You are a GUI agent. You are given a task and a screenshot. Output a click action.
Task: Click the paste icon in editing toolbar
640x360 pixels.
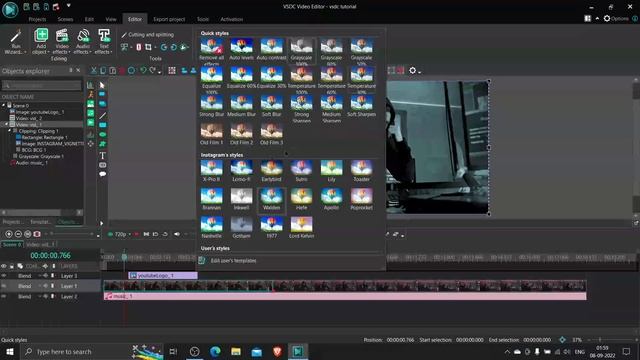pyautogui.click(x=113, y=71)
